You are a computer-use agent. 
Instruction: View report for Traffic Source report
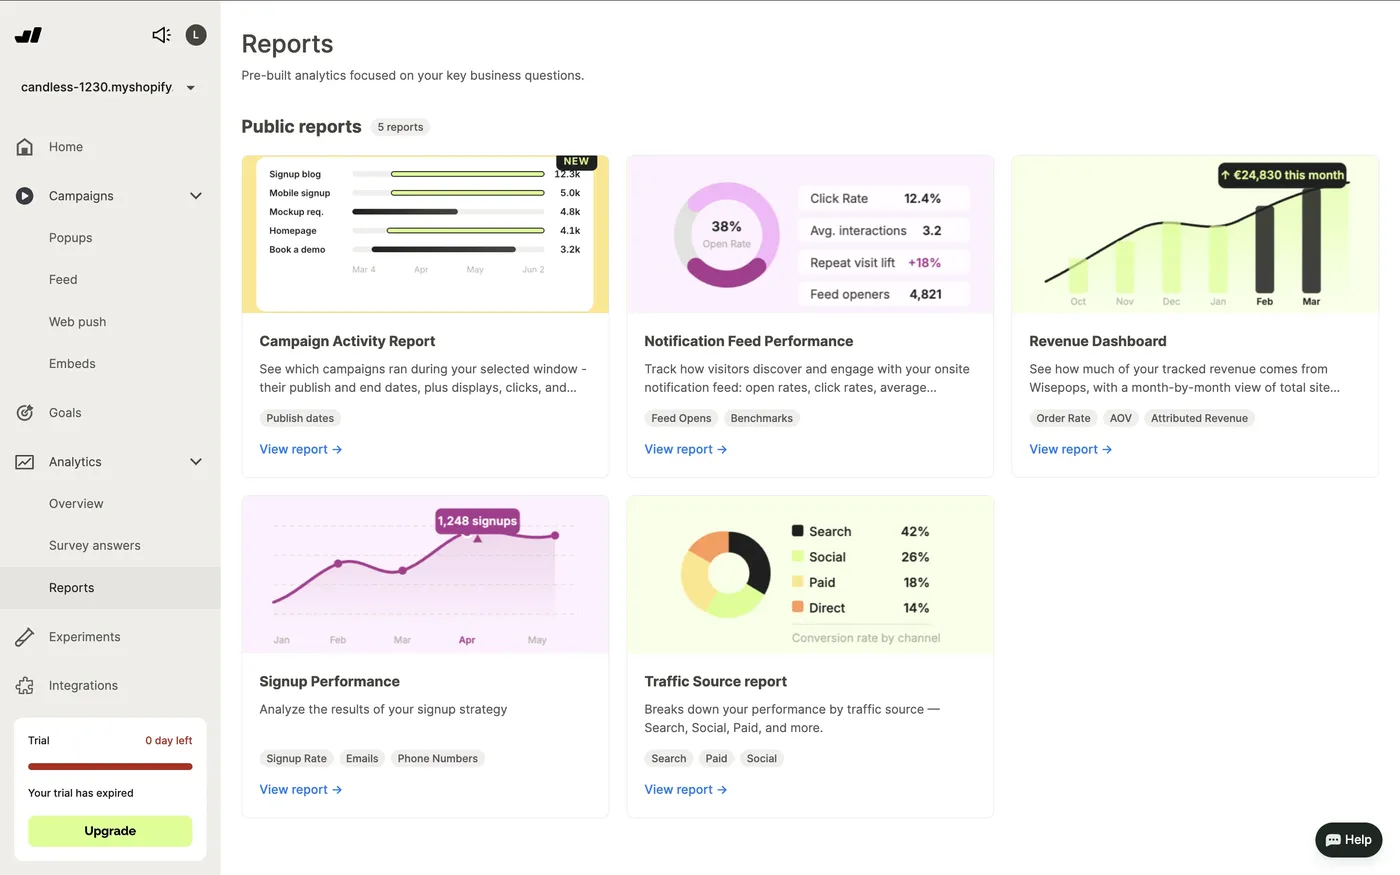[x=686, y=790]
